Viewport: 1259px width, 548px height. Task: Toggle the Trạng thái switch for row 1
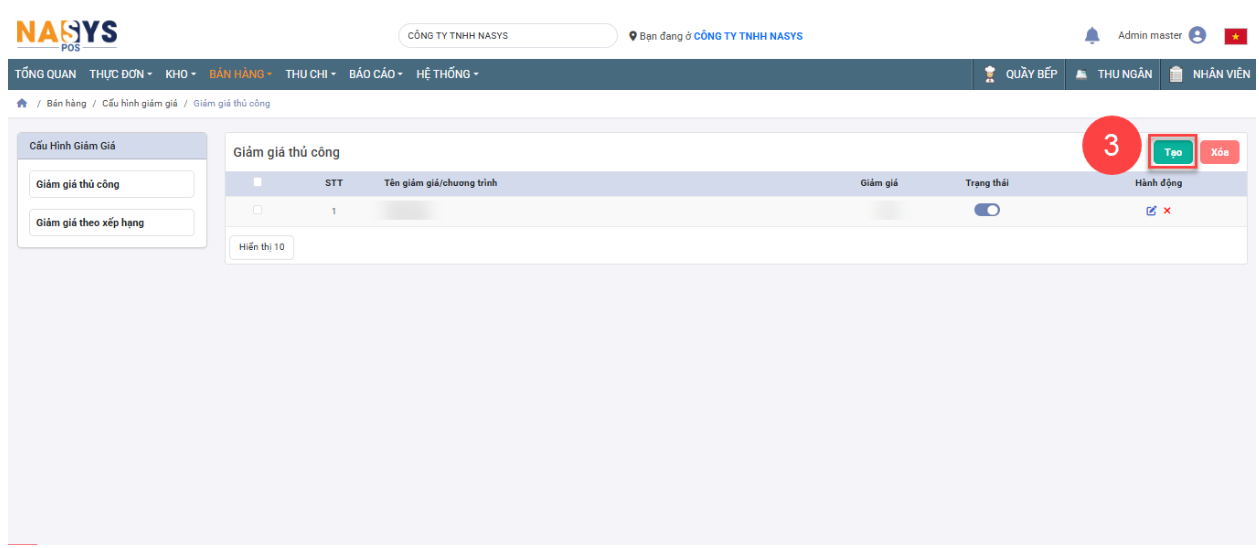(x=987, y=210)
